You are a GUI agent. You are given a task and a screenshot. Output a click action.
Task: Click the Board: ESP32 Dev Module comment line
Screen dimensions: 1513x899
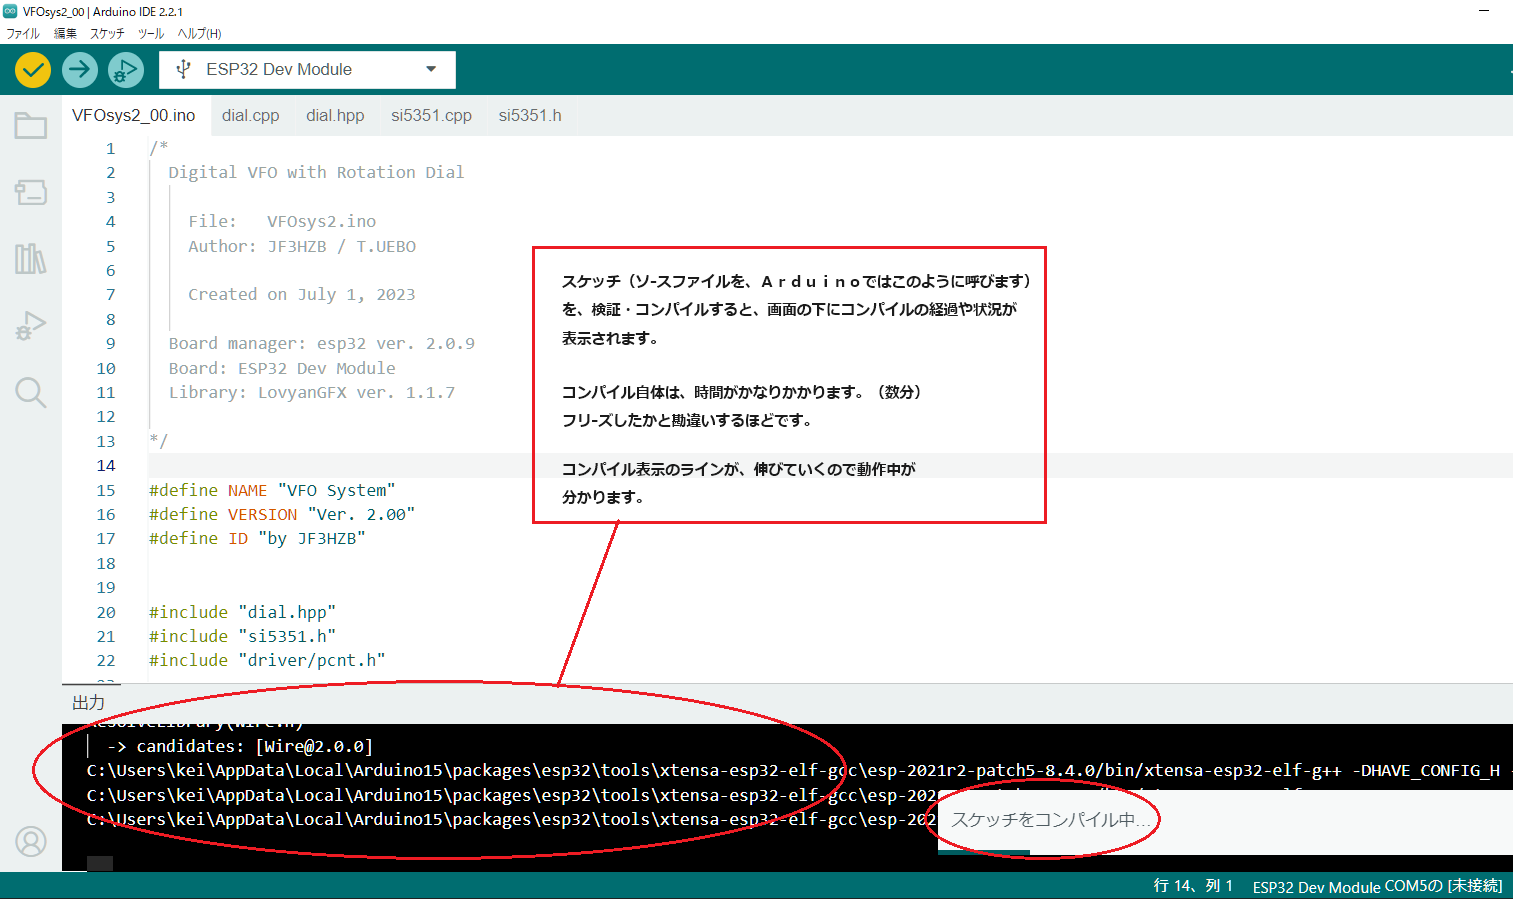pos(282,368)
